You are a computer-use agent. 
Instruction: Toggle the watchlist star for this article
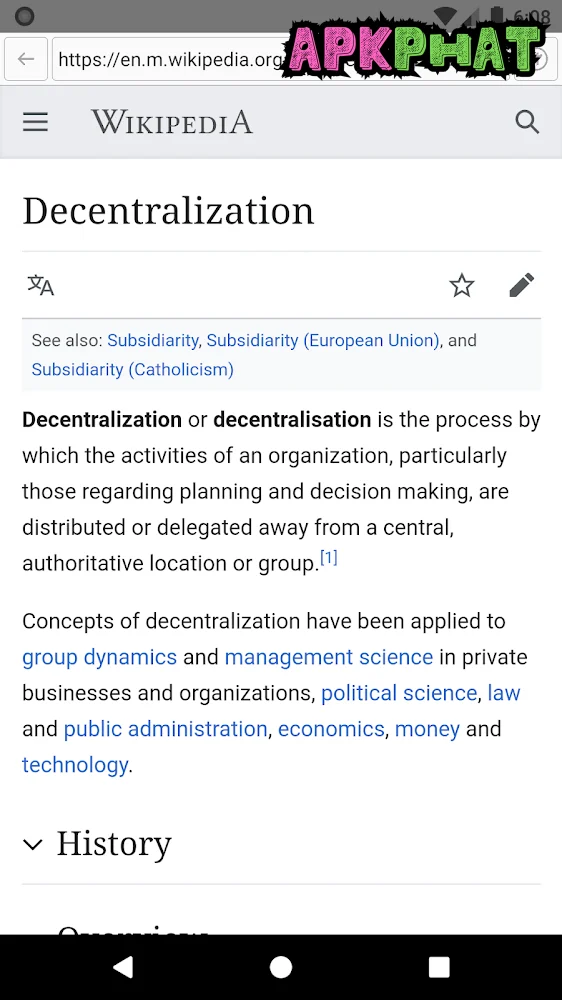pyautogui.click(x=462, y=285)
